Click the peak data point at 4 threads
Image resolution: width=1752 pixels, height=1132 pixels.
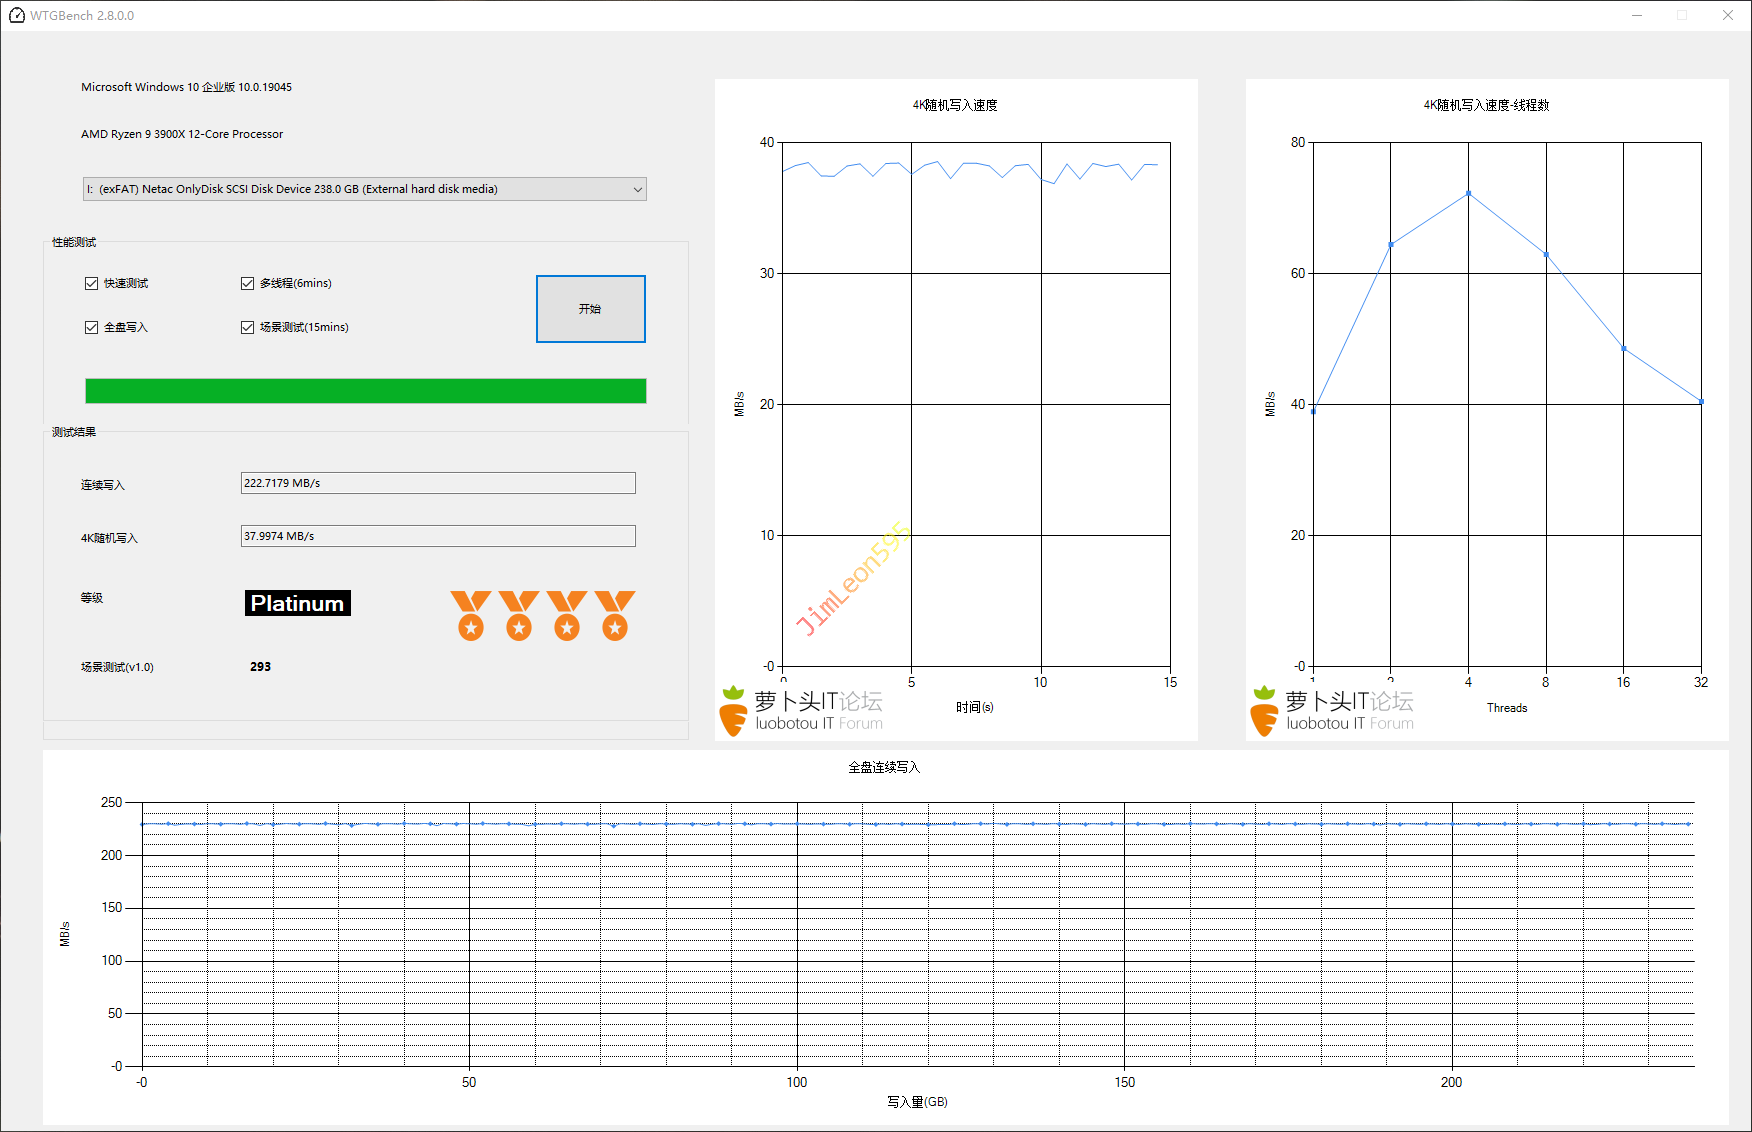tap(1468, 193)
